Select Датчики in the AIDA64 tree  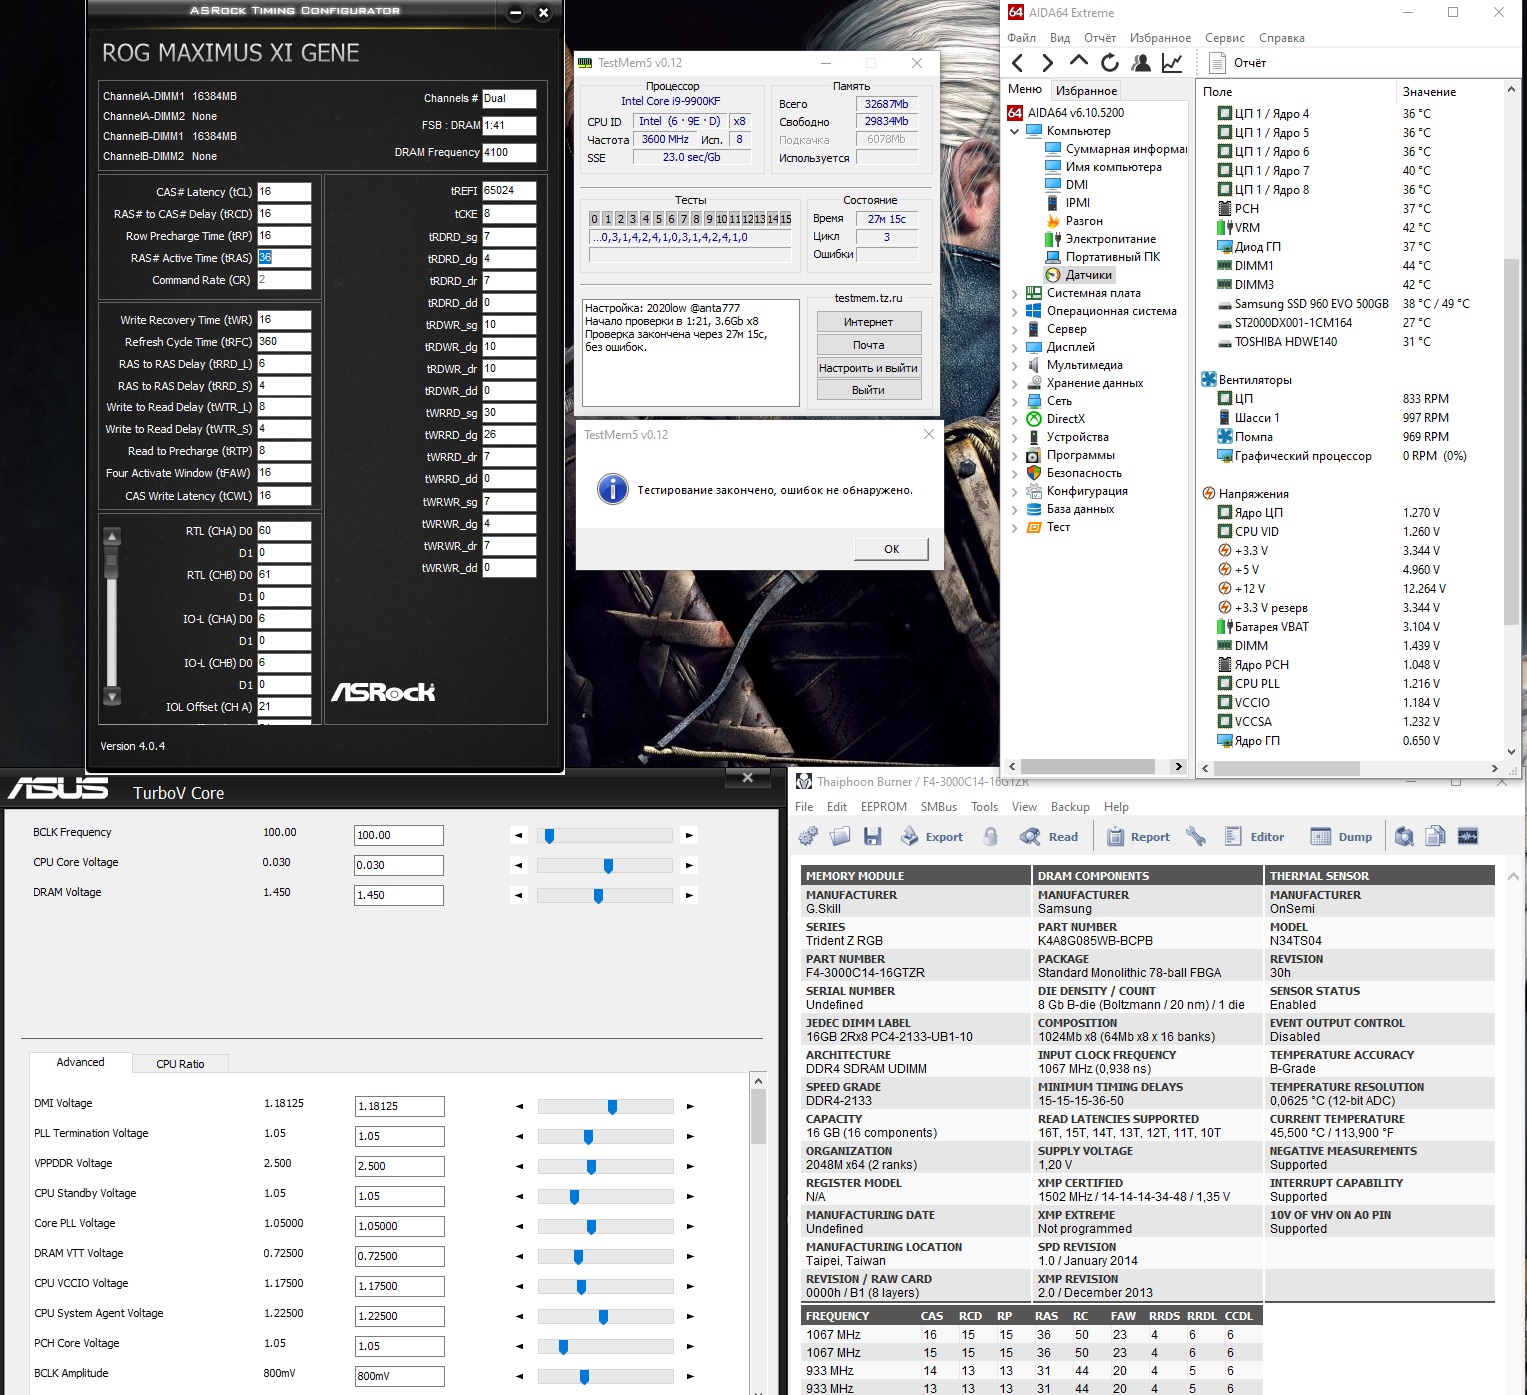tap(1088, 275)
